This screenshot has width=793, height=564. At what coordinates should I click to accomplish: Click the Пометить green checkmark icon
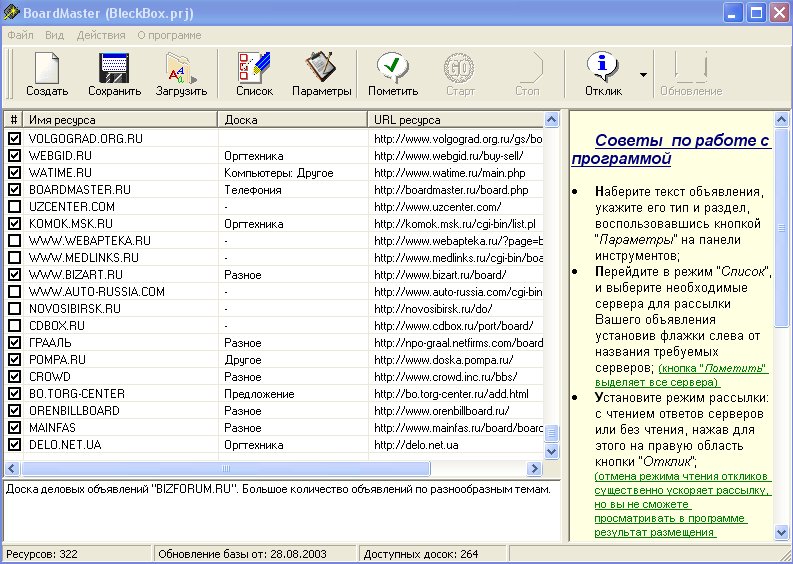[x=393, y=67]
